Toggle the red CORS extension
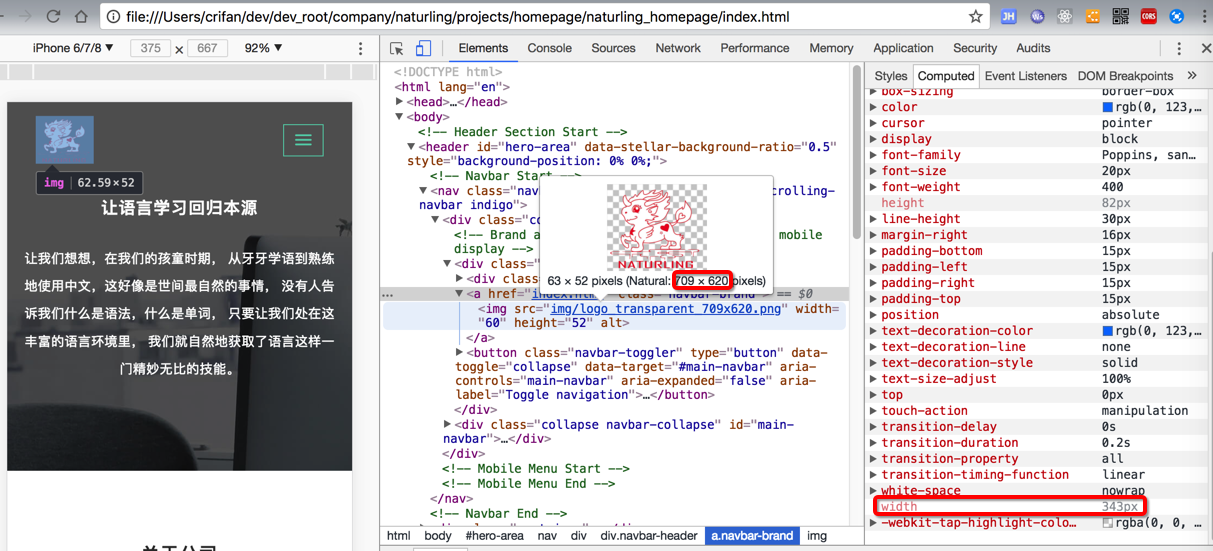1213x551 pixels. click(1149, 16)
